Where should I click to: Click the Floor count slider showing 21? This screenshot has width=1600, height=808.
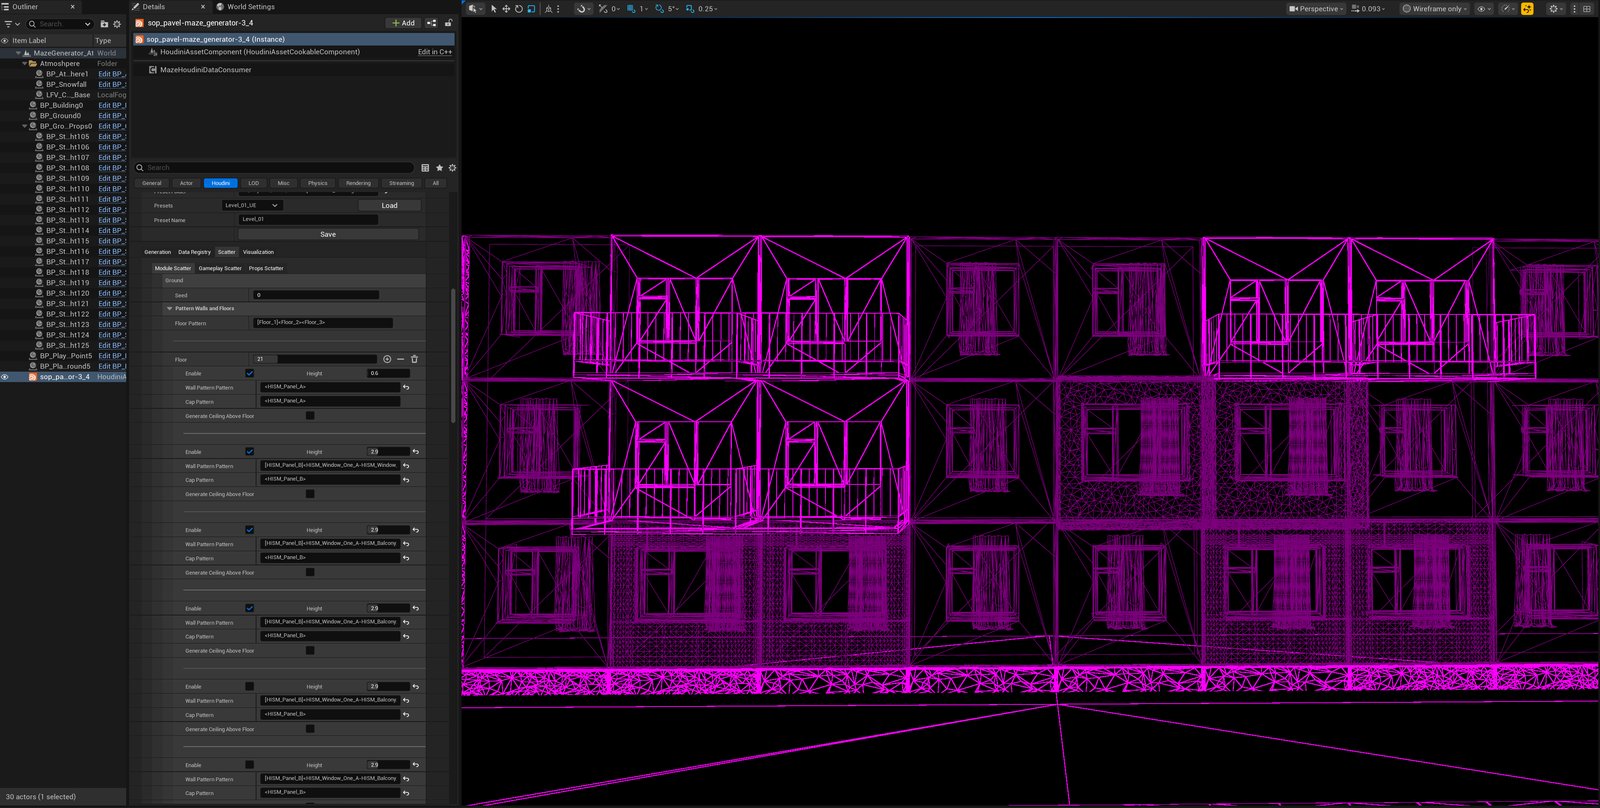coord(316,359)
